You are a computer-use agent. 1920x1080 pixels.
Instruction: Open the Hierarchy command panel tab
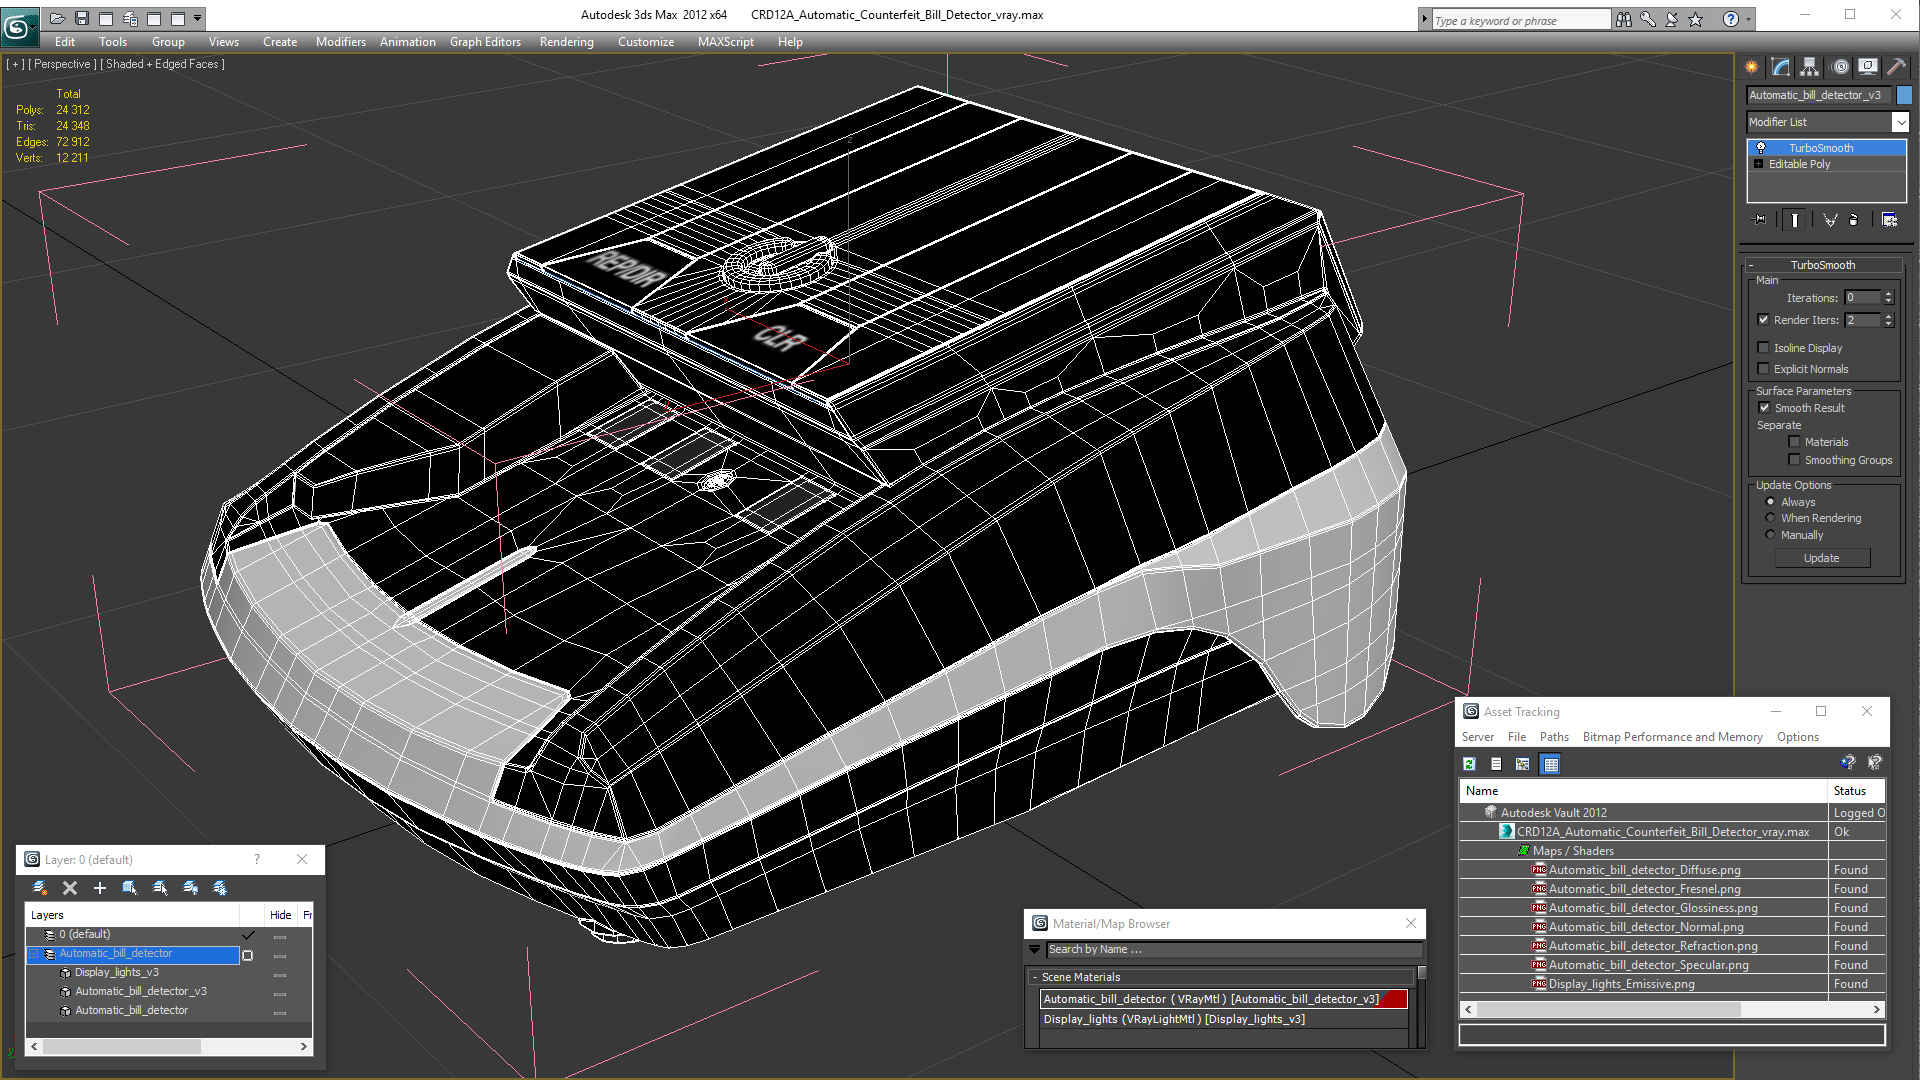click(x=1810, y=67)
